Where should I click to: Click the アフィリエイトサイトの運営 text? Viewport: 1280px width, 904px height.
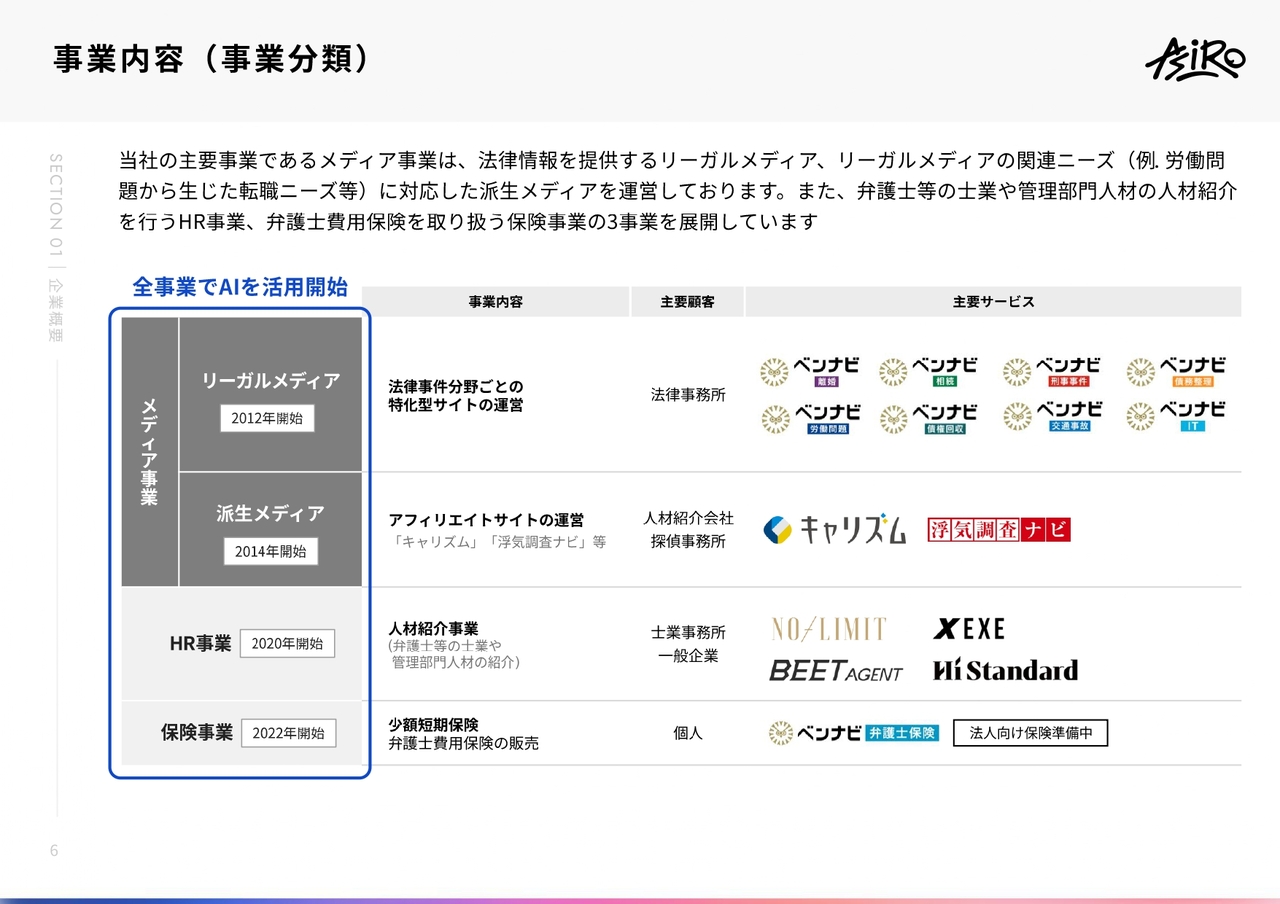pos(486,520)
